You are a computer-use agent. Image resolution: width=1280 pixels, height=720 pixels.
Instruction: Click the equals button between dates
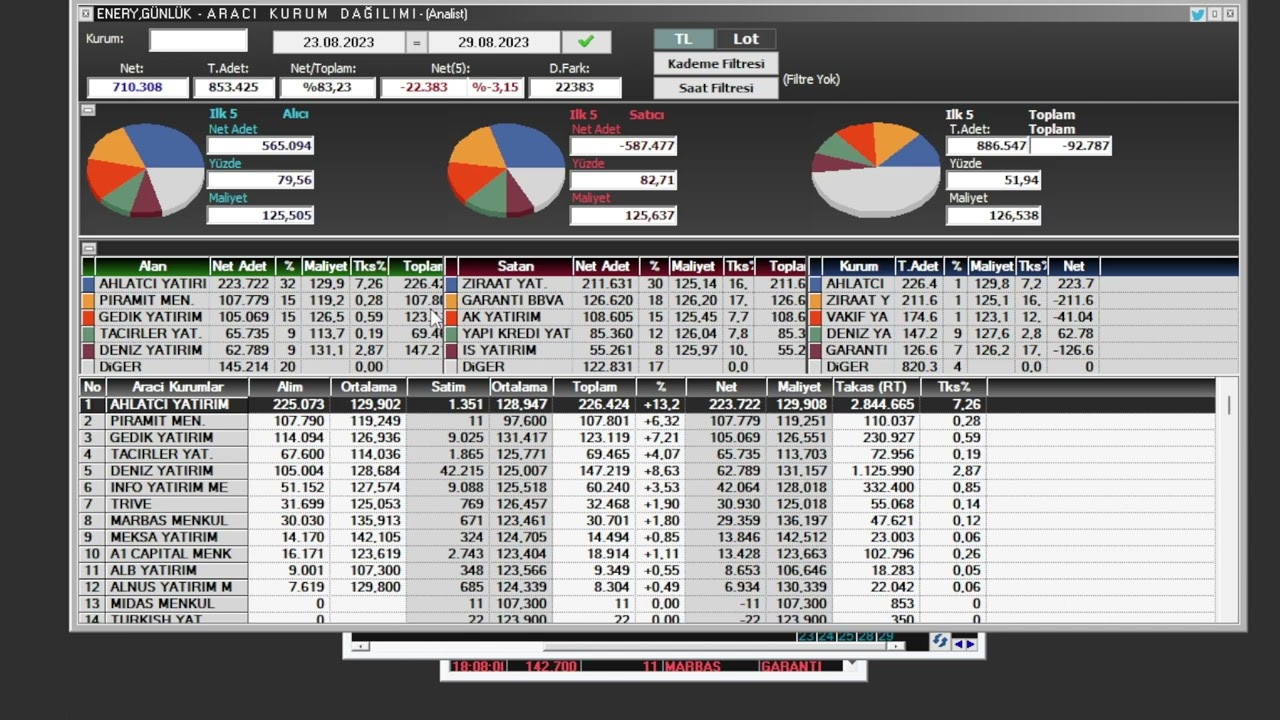pos(416,42)
